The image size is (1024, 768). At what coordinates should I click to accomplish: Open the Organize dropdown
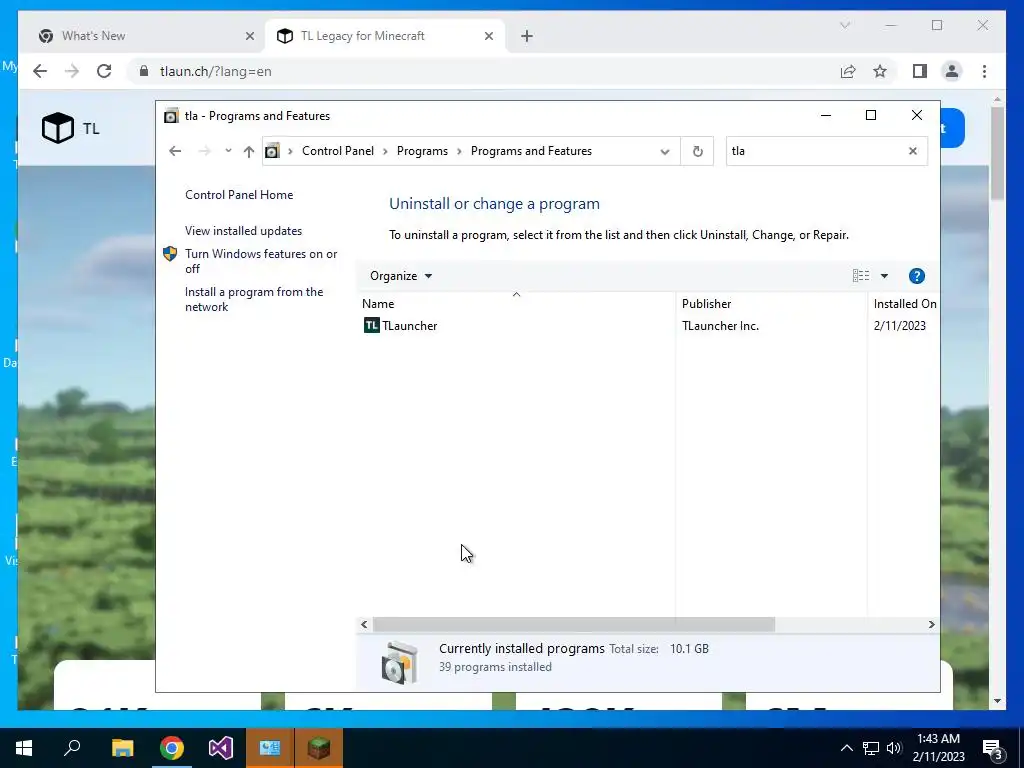pos(400,276)
